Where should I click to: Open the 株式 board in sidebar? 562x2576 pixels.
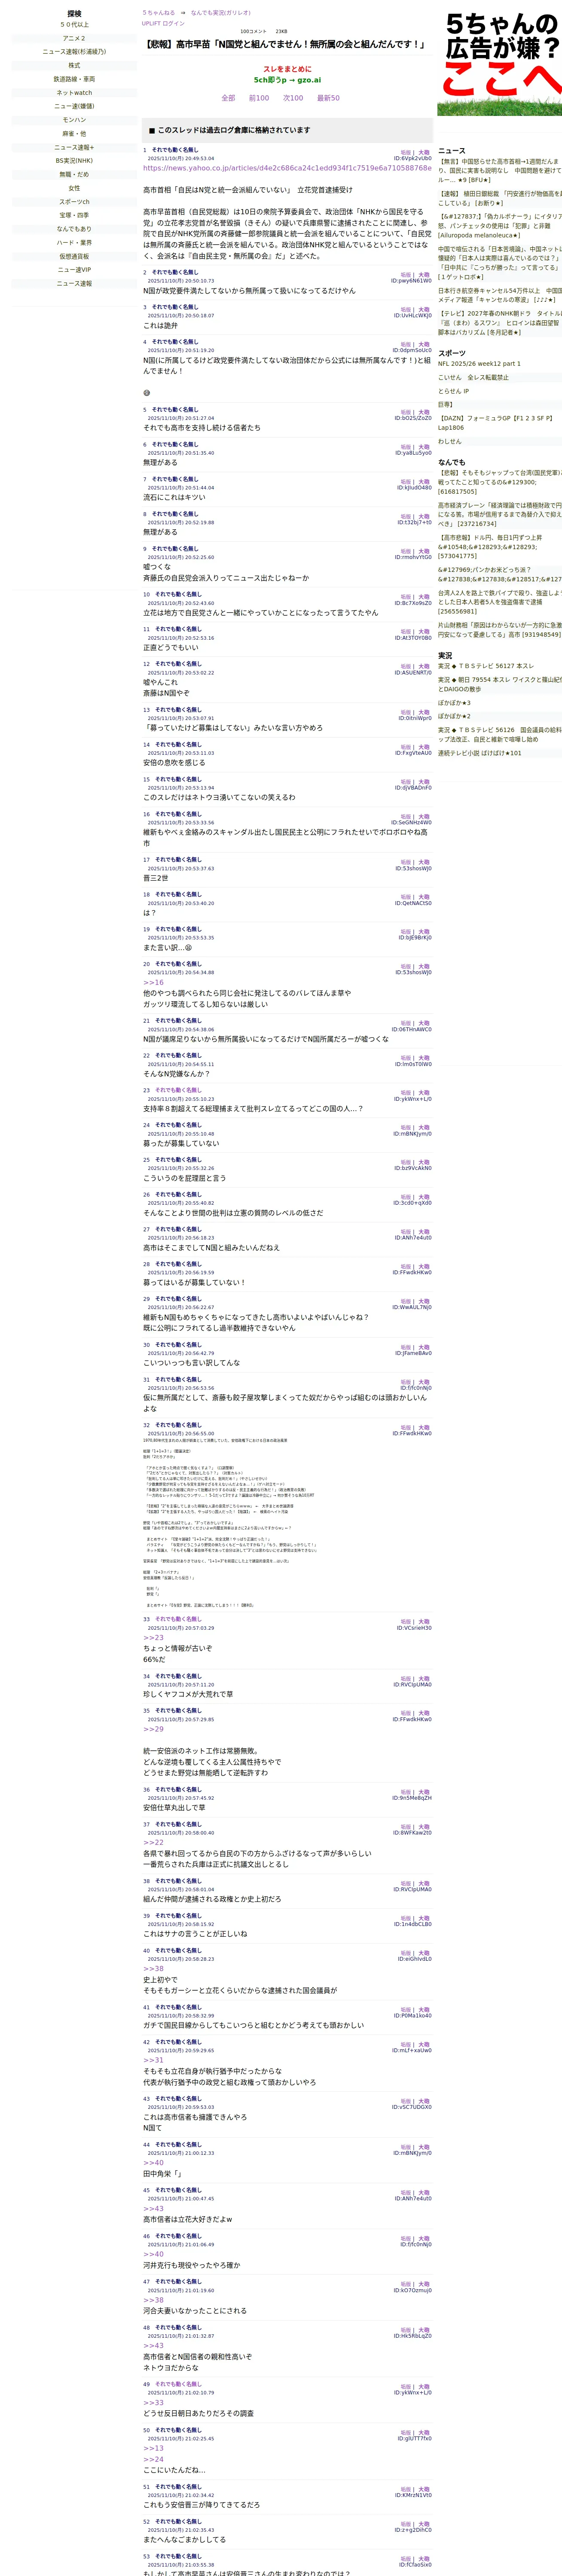point(74,65)
